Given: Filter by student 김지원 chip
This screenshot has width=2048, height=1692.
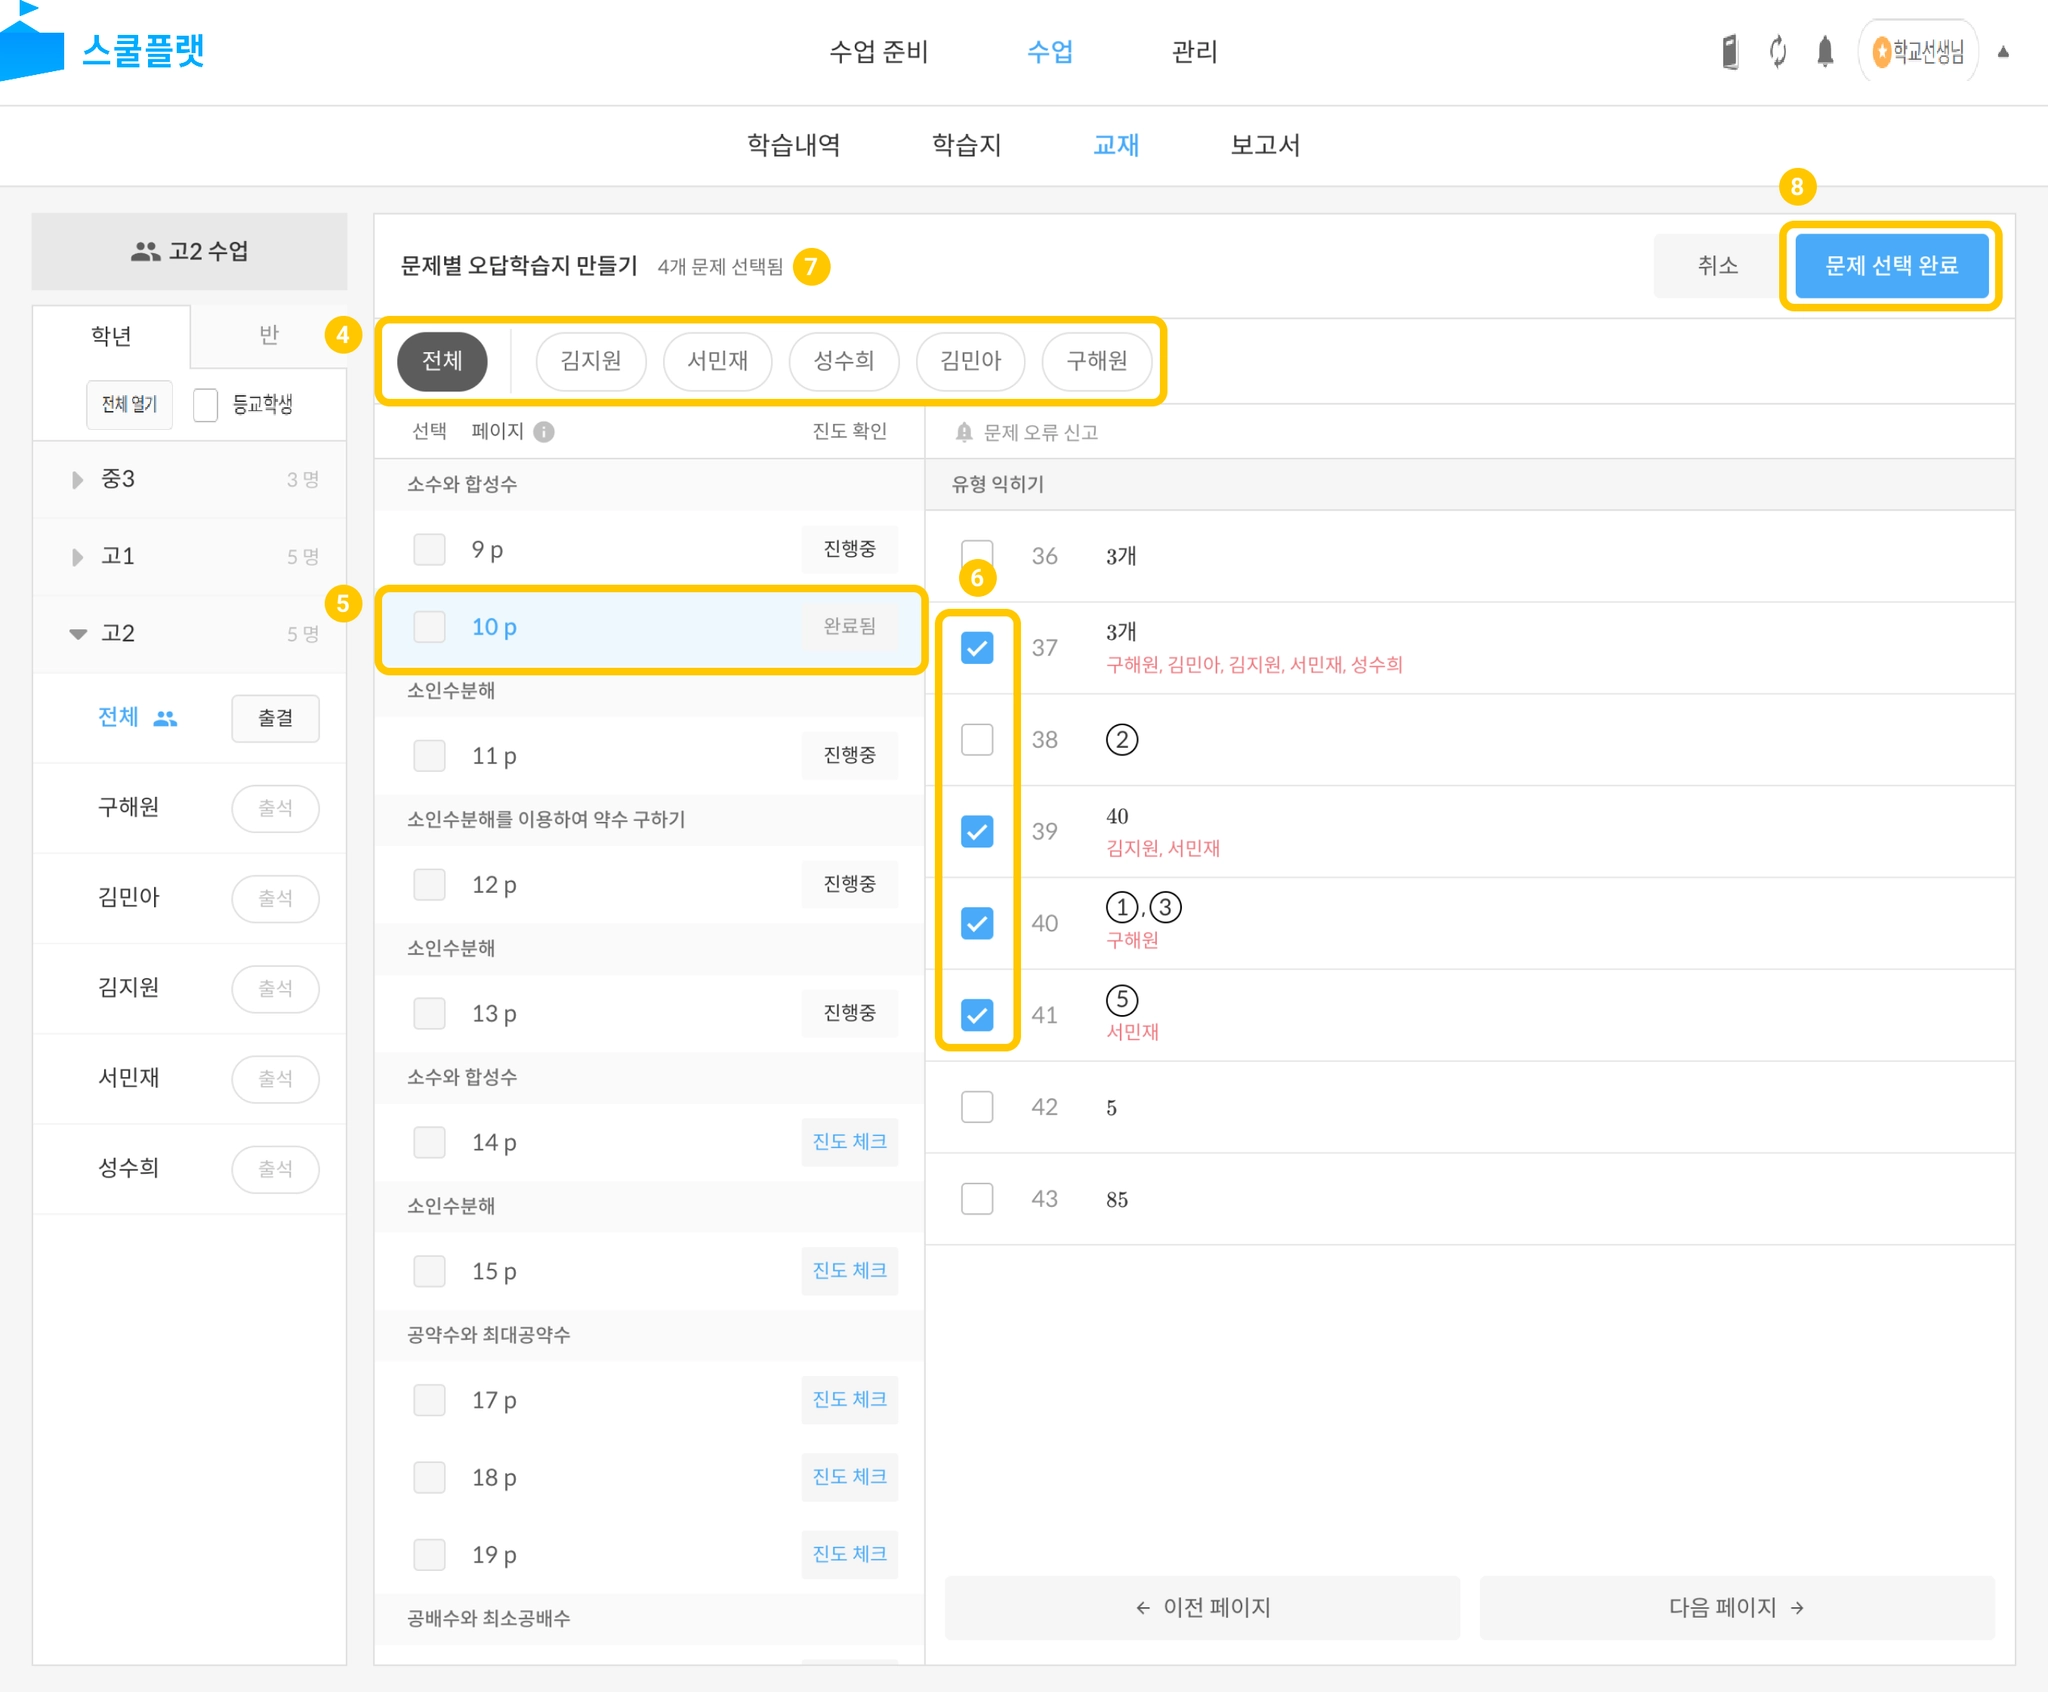Looking at the screenshot, I should [590, 361].
